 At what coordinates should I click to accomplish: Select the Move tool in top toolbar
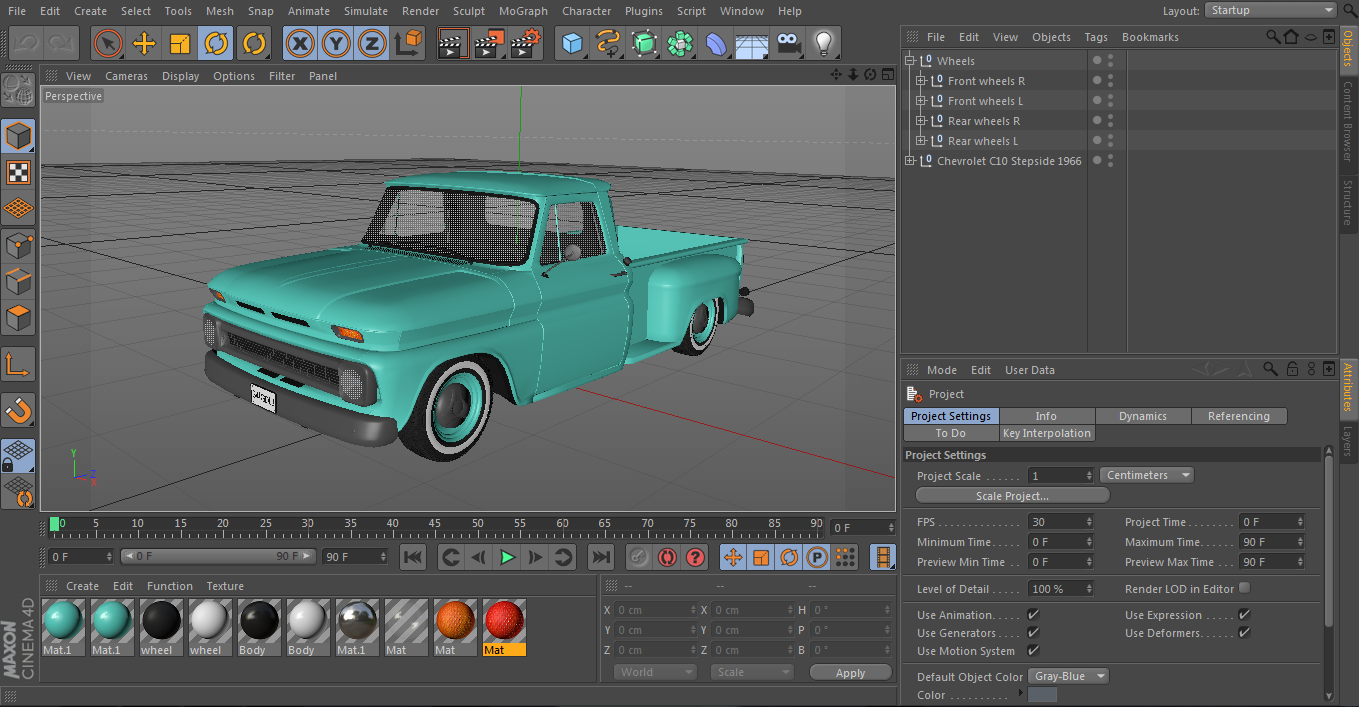(x=144, y=43)
